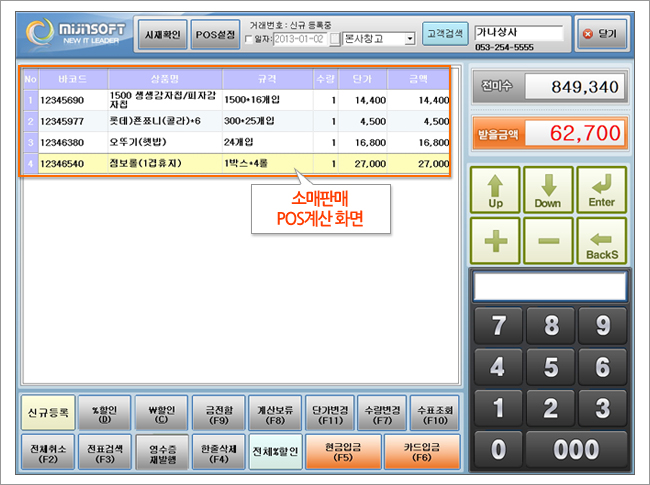Click the 금액 column header

pos(418,79)
